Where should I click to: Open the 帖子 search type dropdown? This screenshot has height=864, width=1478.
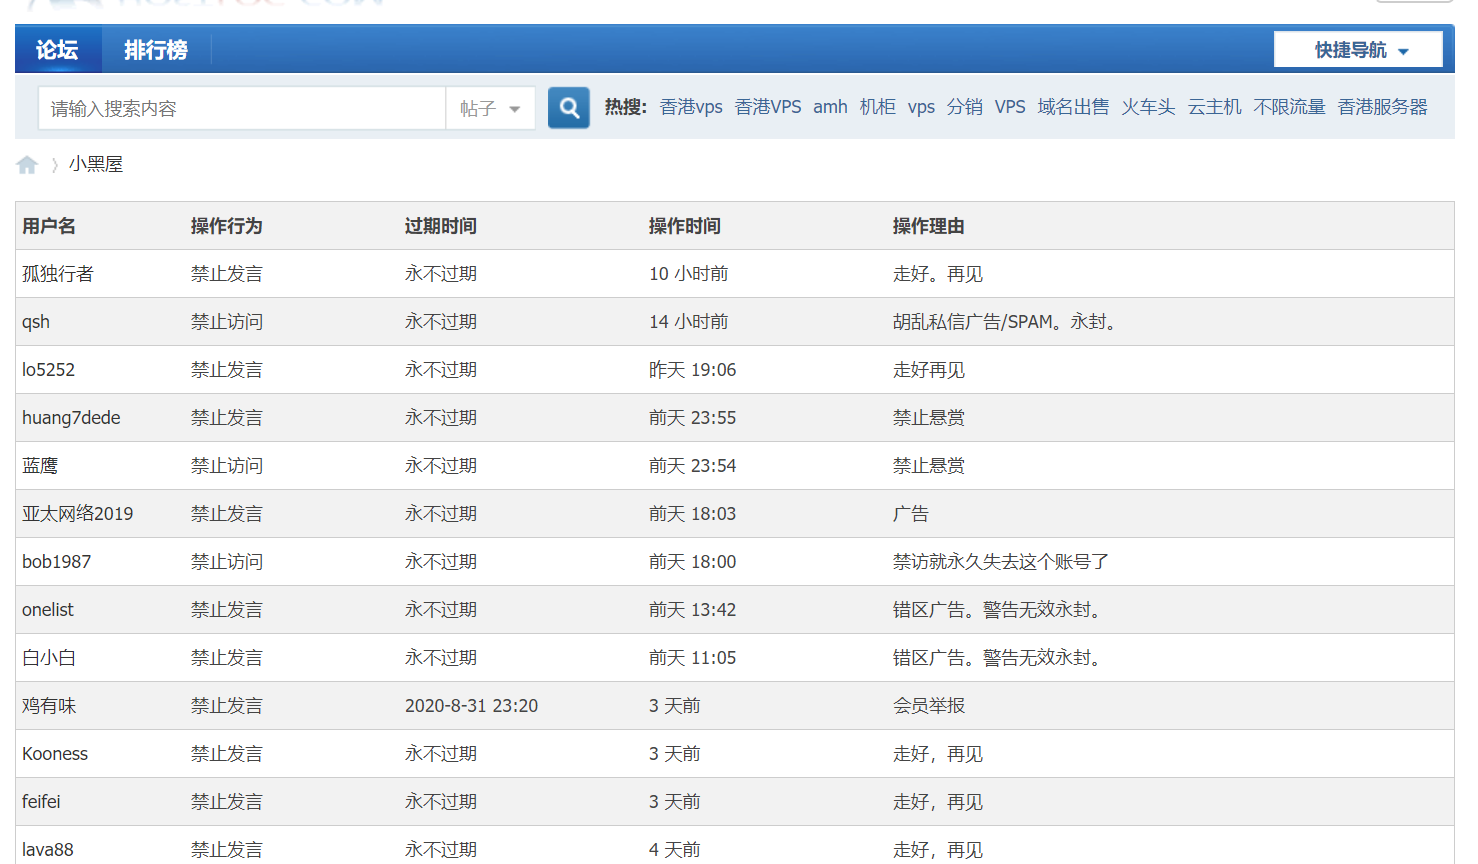click(490, 108)
